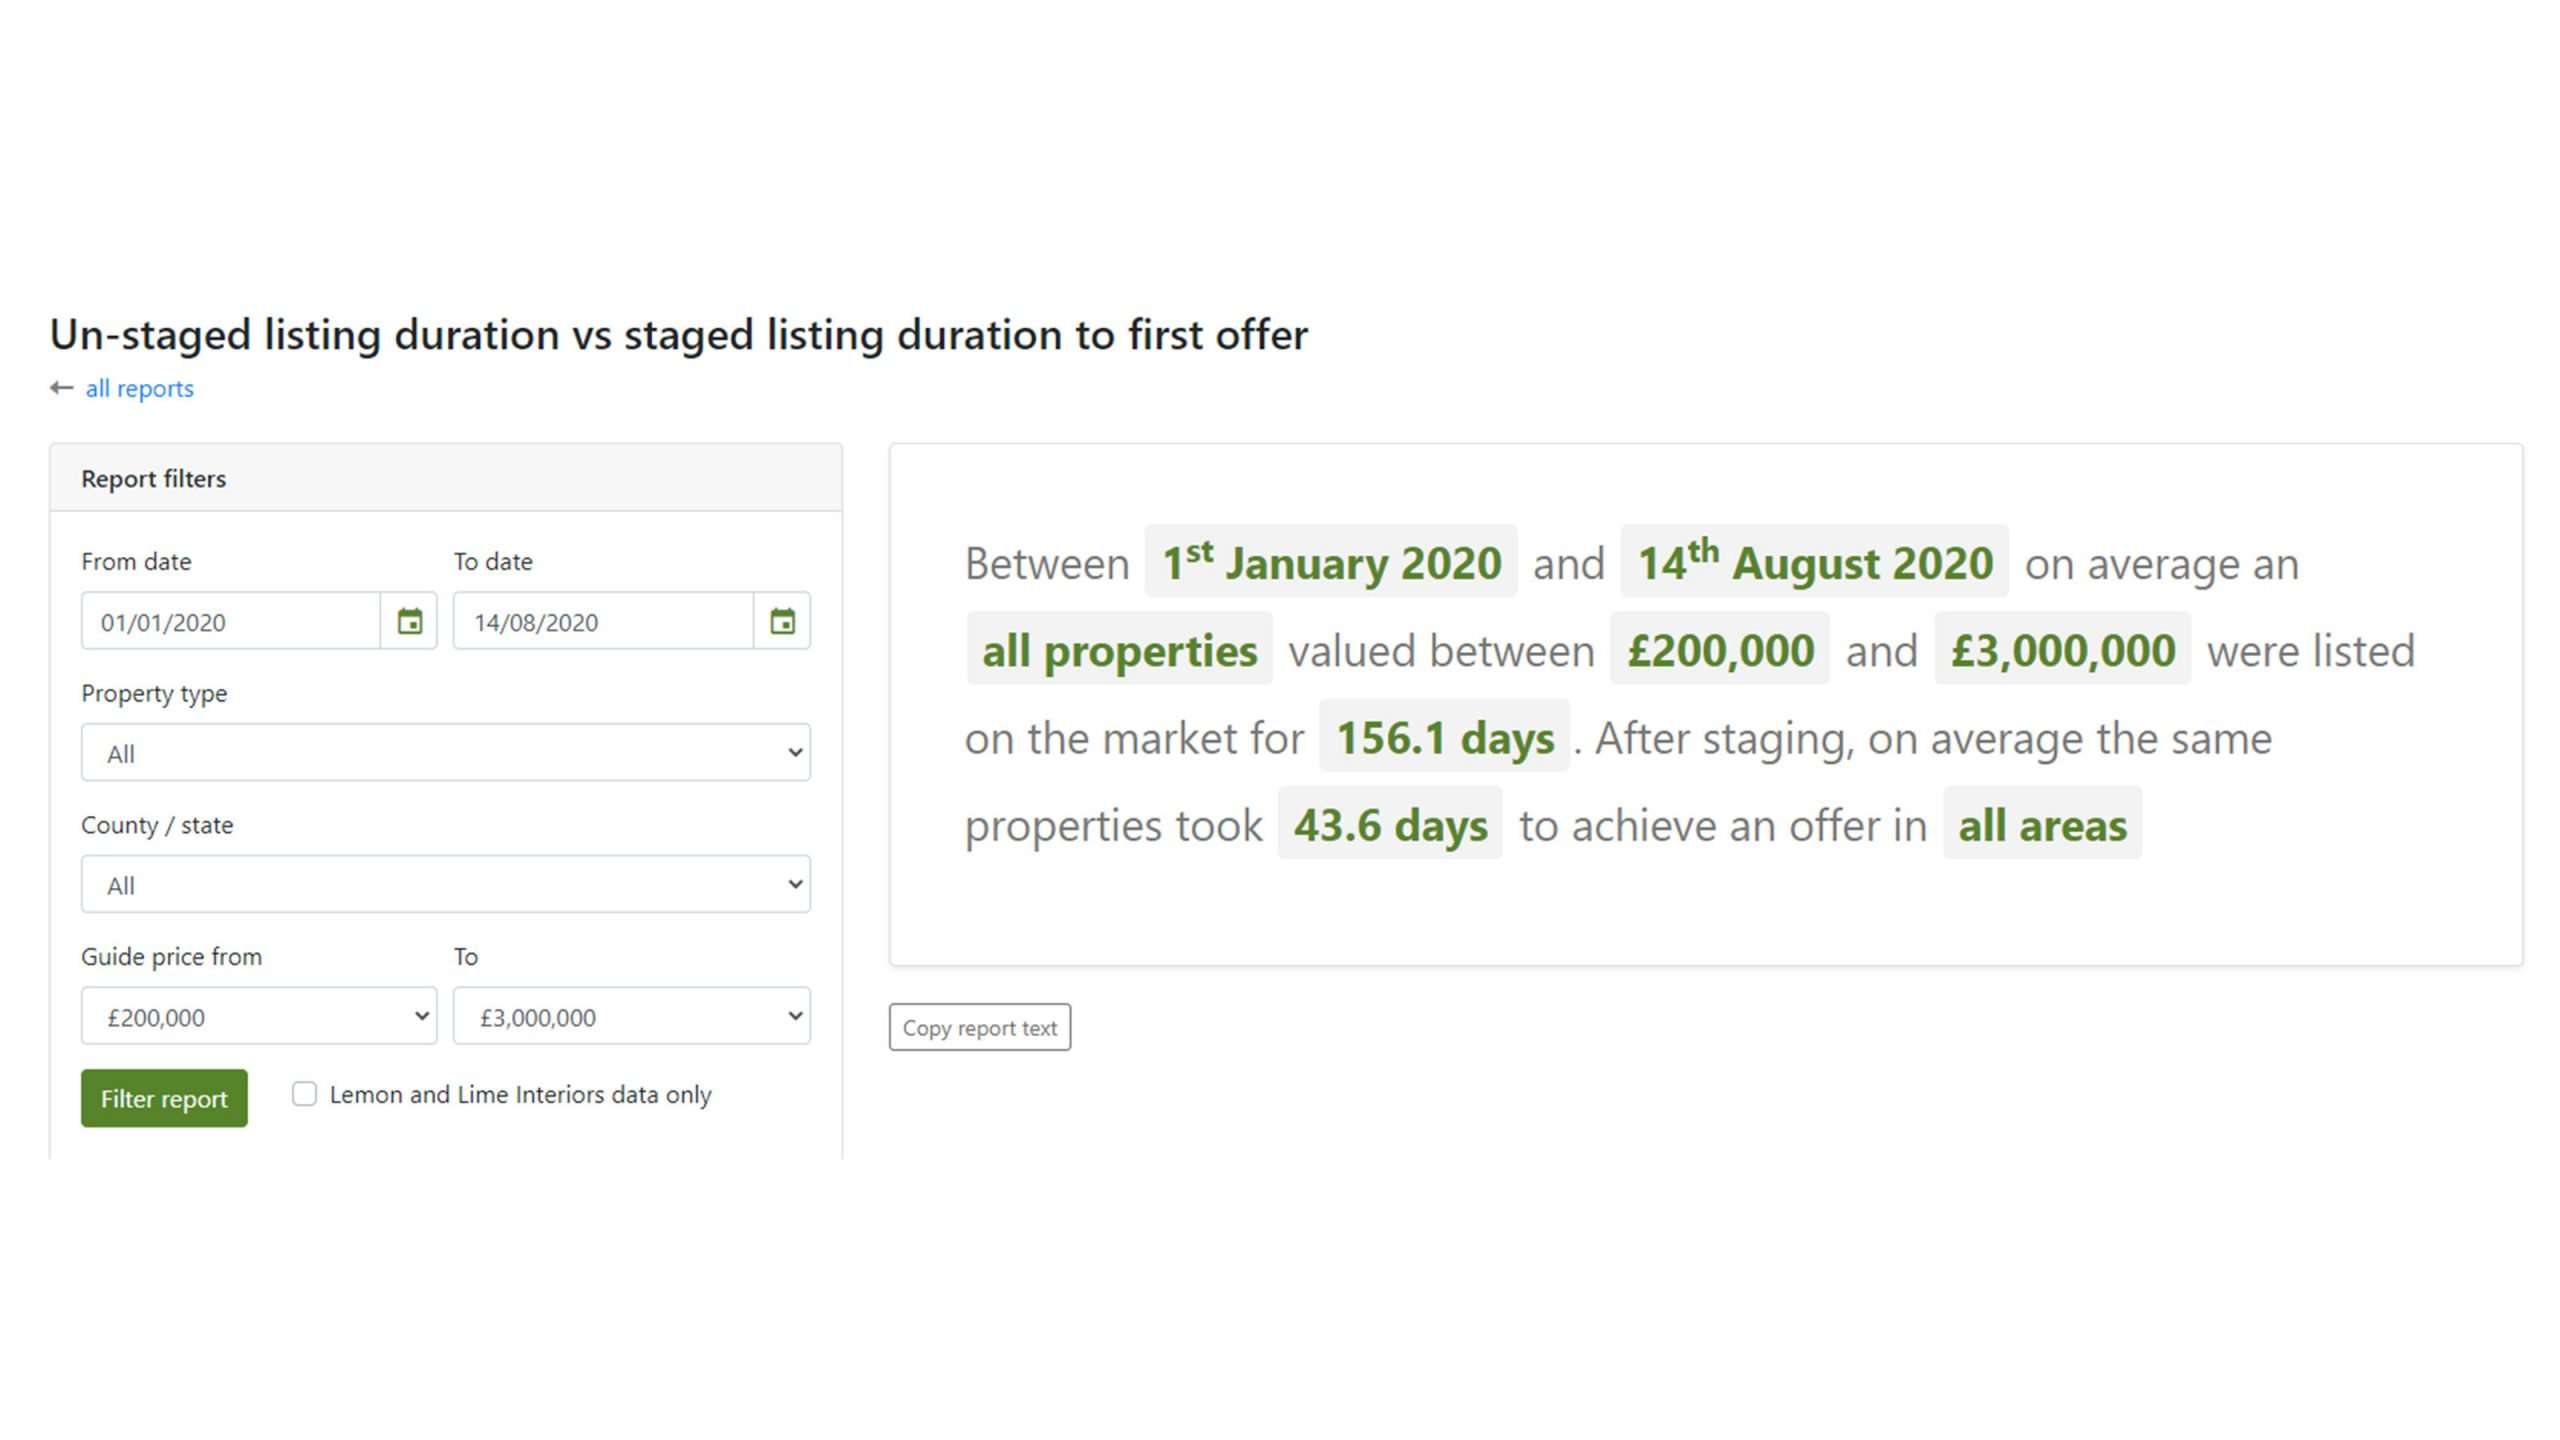Open the County / state dropdown
Screen dimensions: 2560x1440
click(x=446, y=884)
